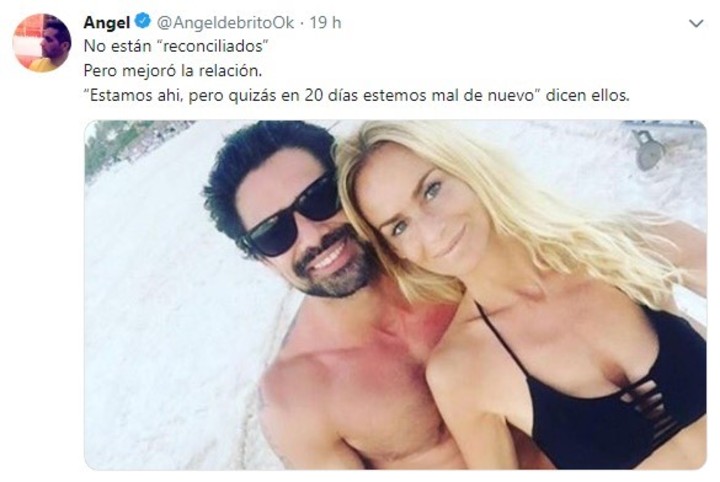Image resolution: width=720 pixels, height=482 pixels.
Task: Click the man's dark sunglasses in the photo
Action: pyautogui.click(x=293, y=214)
